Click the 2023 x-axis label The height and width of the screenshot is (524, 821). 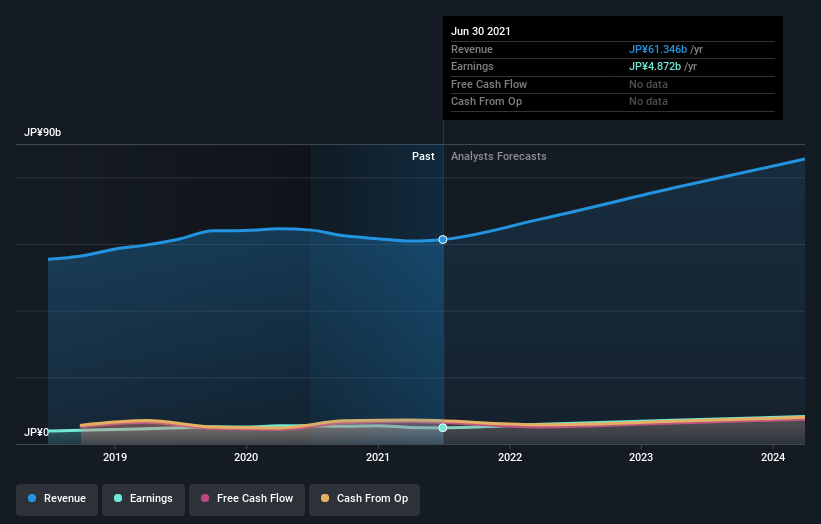click(x=641, y=457)
